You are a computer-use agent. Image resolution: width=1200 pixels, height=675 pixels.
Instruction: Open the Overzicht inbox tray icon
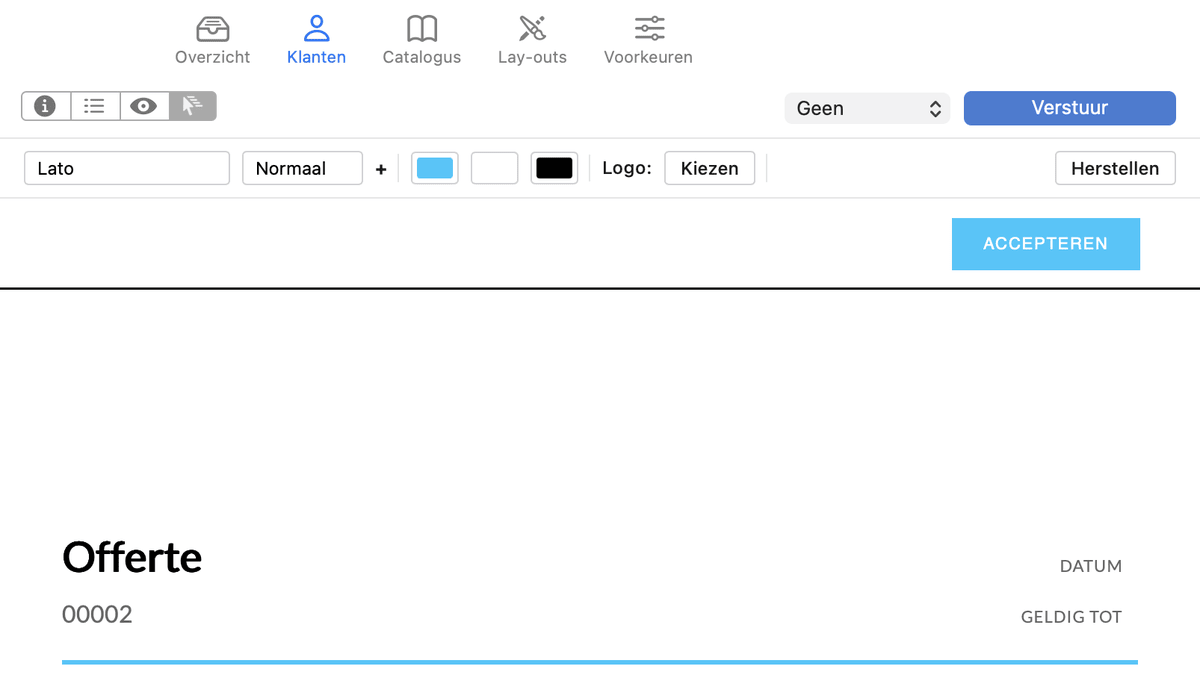pyautogui.click(x=212, y=28)
